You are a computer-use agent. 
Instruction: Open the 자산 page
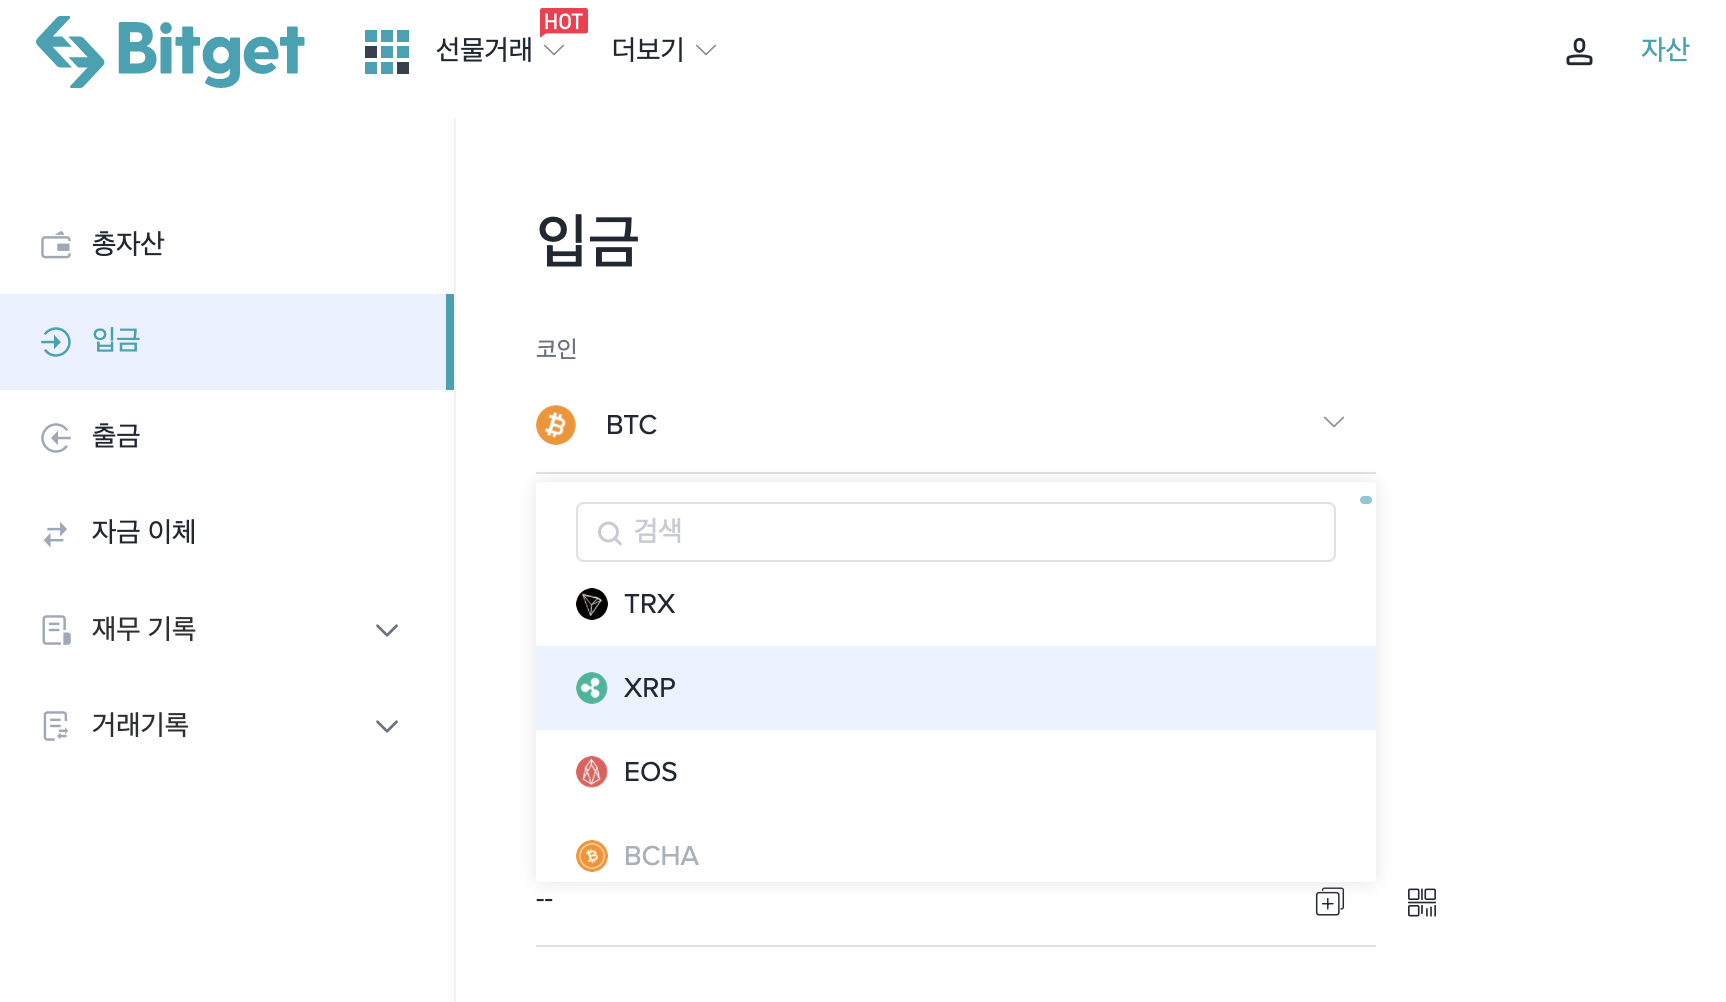click(1663, 50)
